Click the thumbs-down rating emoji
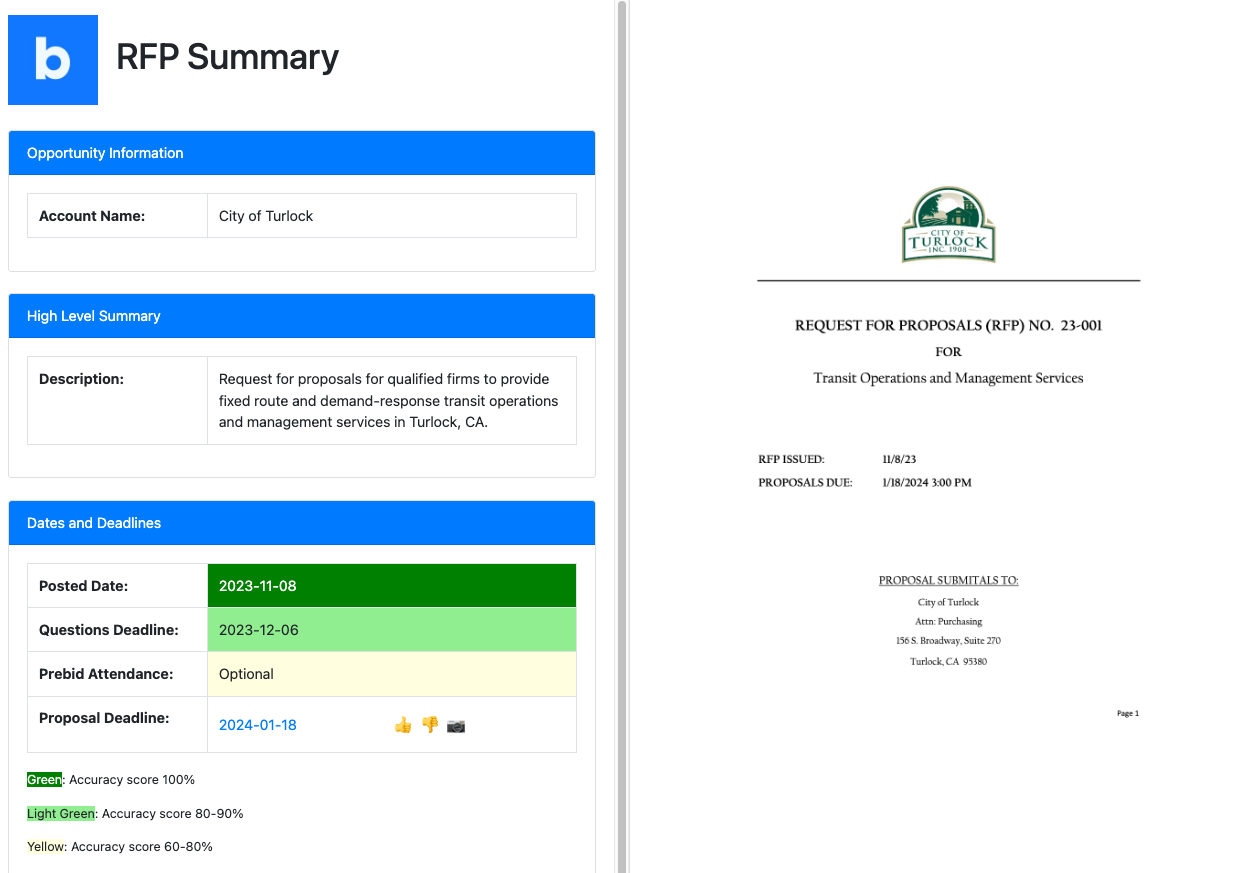Image resolution: width=1250 pixels, height=873 pixels. [x=429, y=724]
